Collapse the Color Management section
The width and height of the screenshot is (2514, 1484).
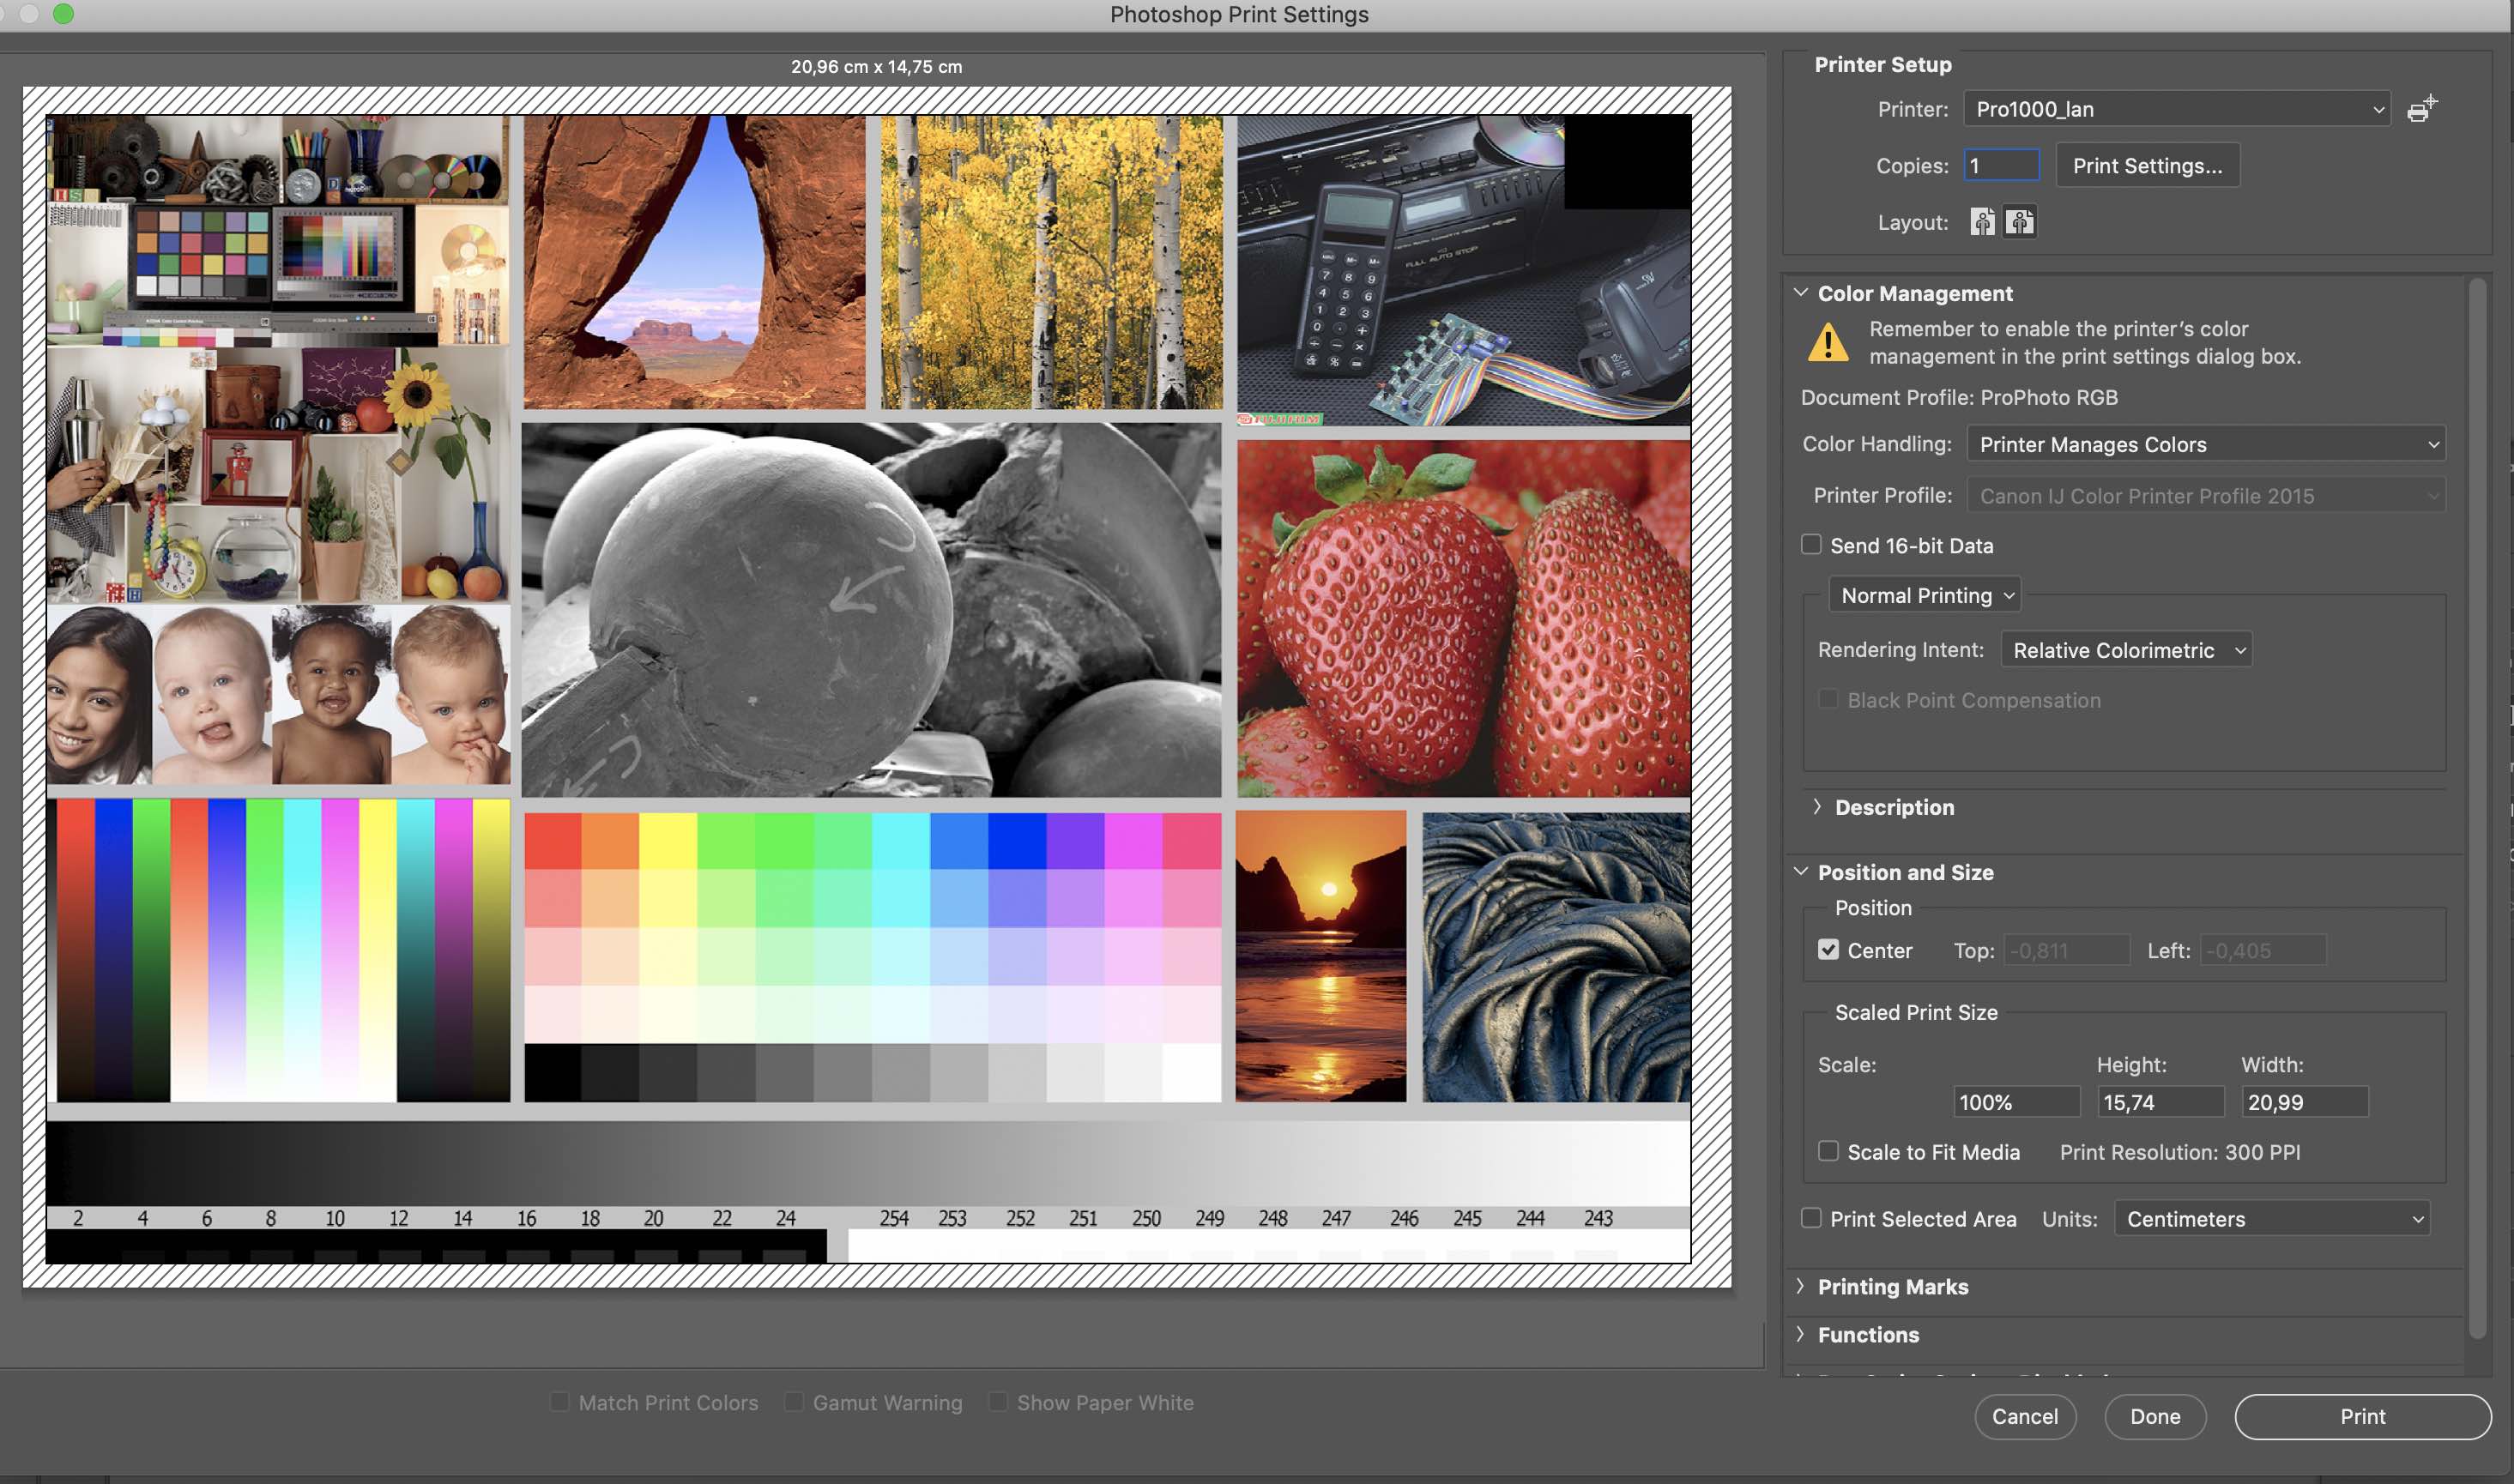pyautogui.click(x=1801, y=293)
